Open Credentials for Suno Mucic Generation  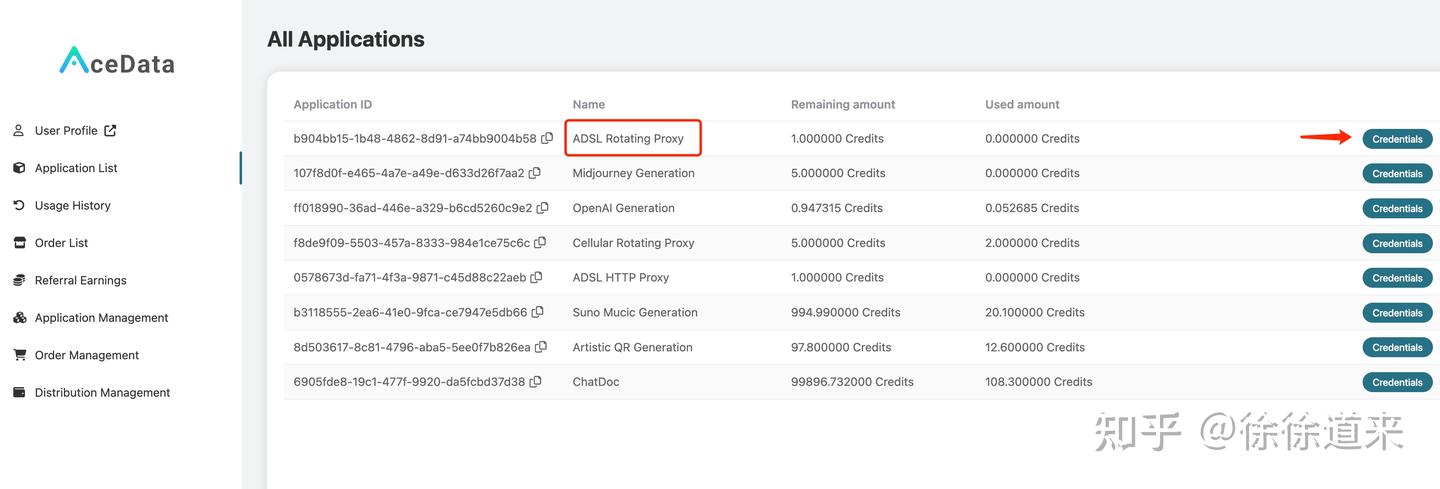pos(1397,313)
